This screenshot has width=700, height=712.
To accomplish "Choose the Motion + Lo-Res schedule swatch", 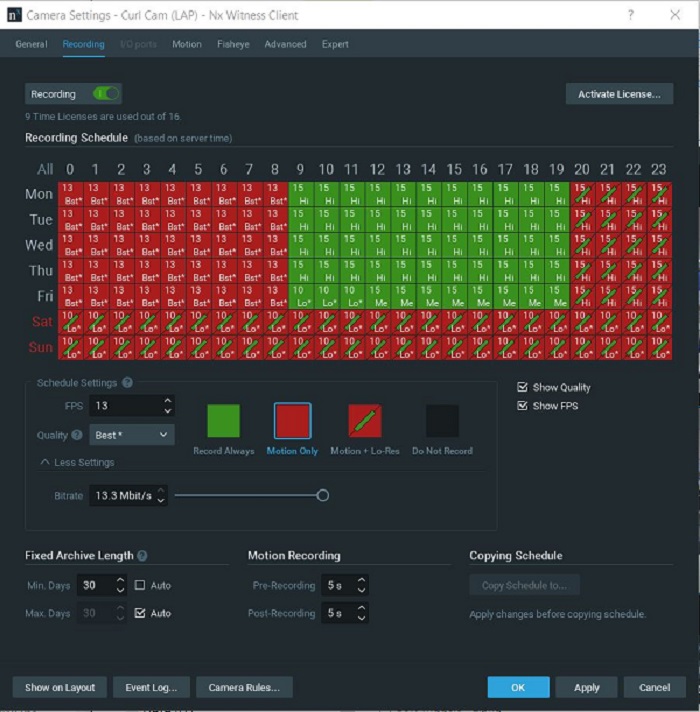I will click(365, 421).
